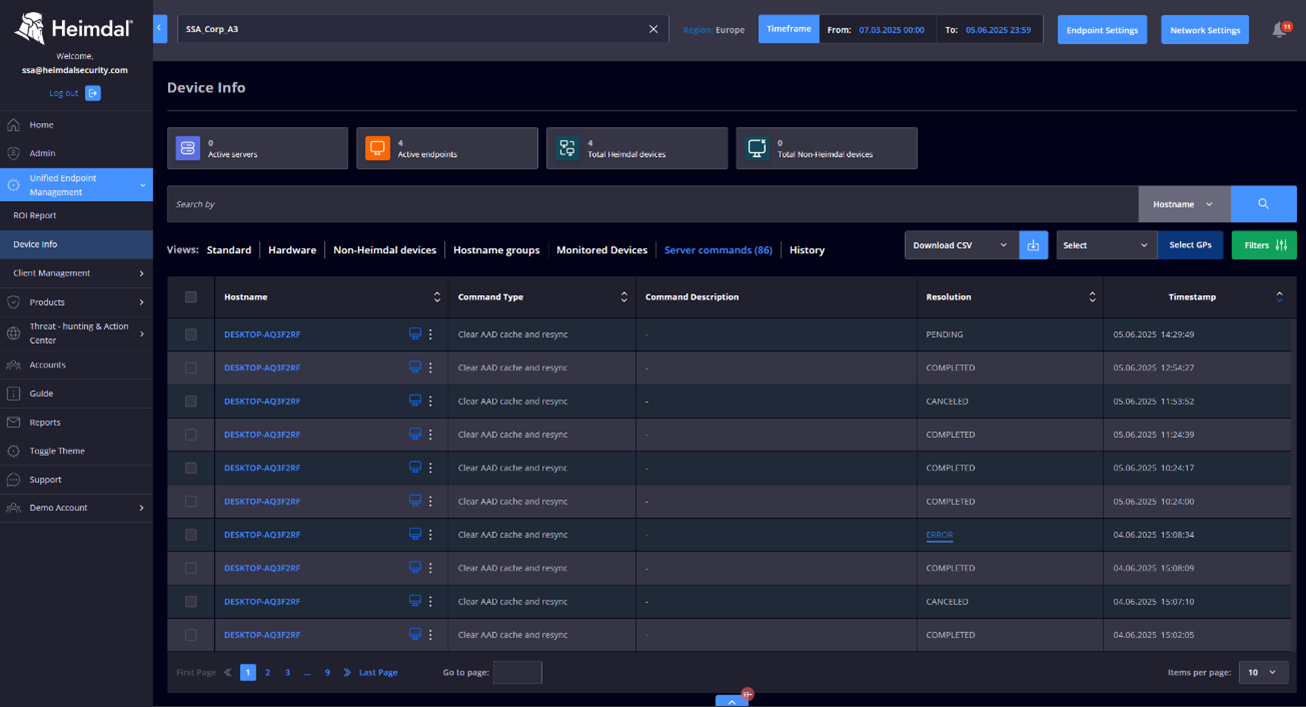Open Network Settings
Screen dimensions: 1306x707
click(1205, 30)
